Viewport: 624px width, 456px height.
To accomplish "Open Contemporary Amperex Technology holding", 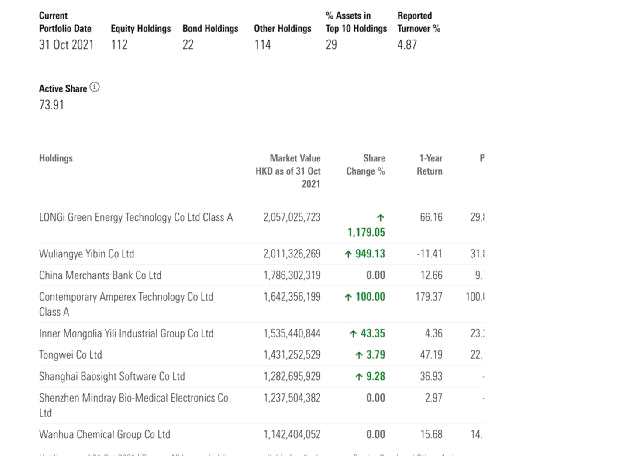I will pyautogui.click(x=126, y=297).
